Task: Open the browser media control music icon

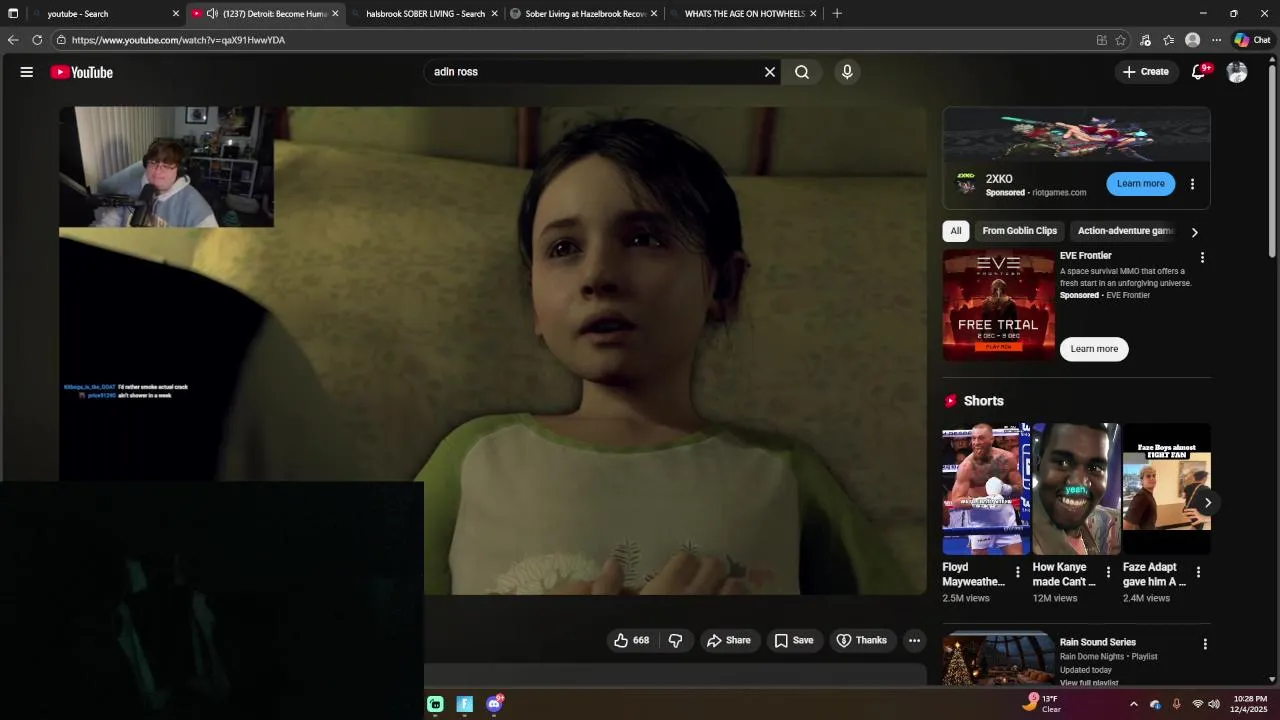Action: point(1145,40)
